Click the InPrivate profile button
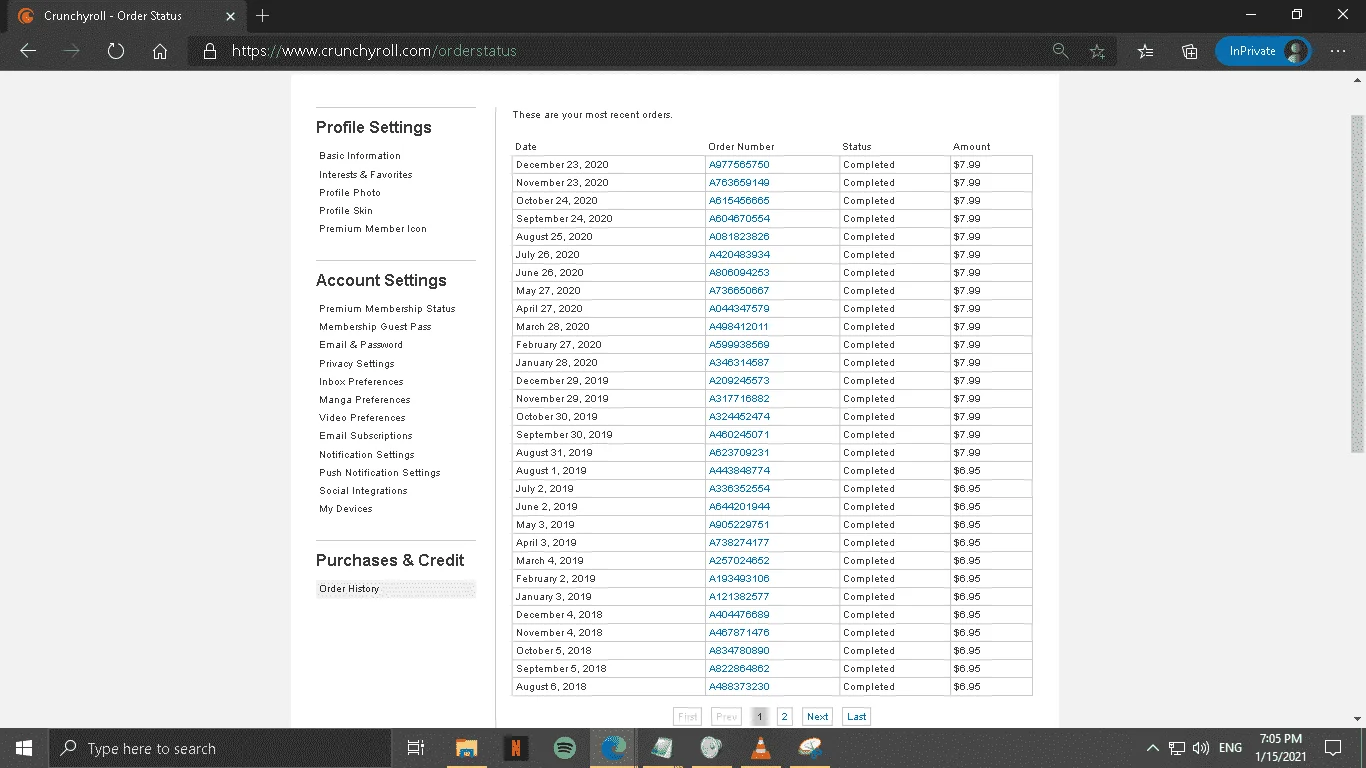1366x768 pixels. 1263,51
